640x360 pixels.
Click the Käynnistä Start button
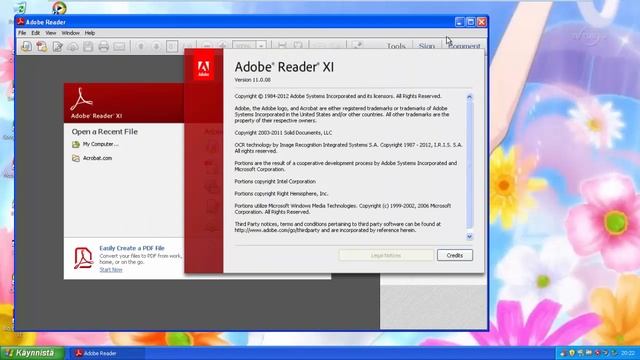pos(32,353)
